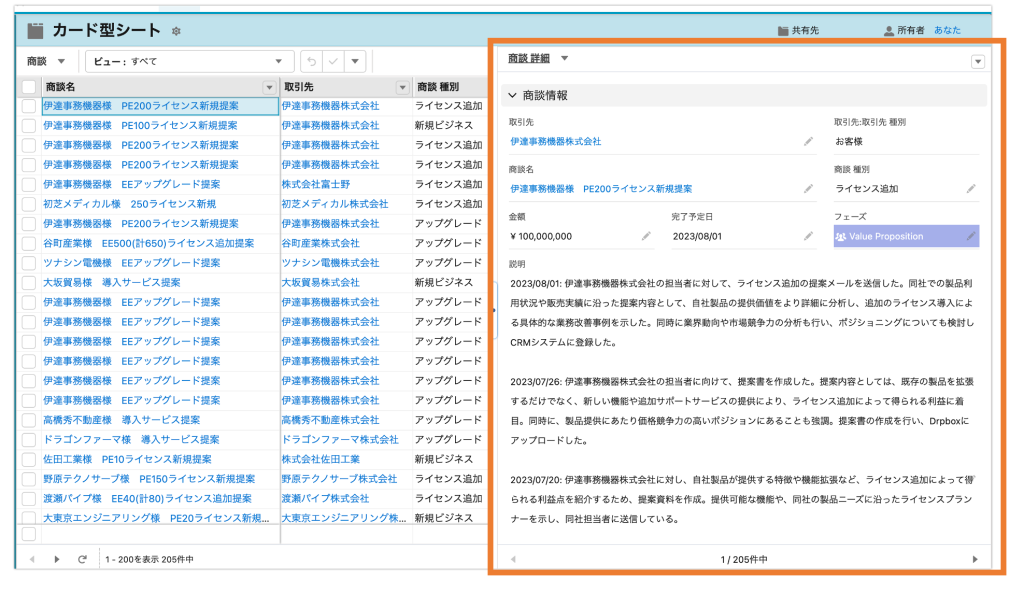Edit the 完了予定日 field with its pencil icon
This screenshot has height=593, width=1024.
pos(808,236)
